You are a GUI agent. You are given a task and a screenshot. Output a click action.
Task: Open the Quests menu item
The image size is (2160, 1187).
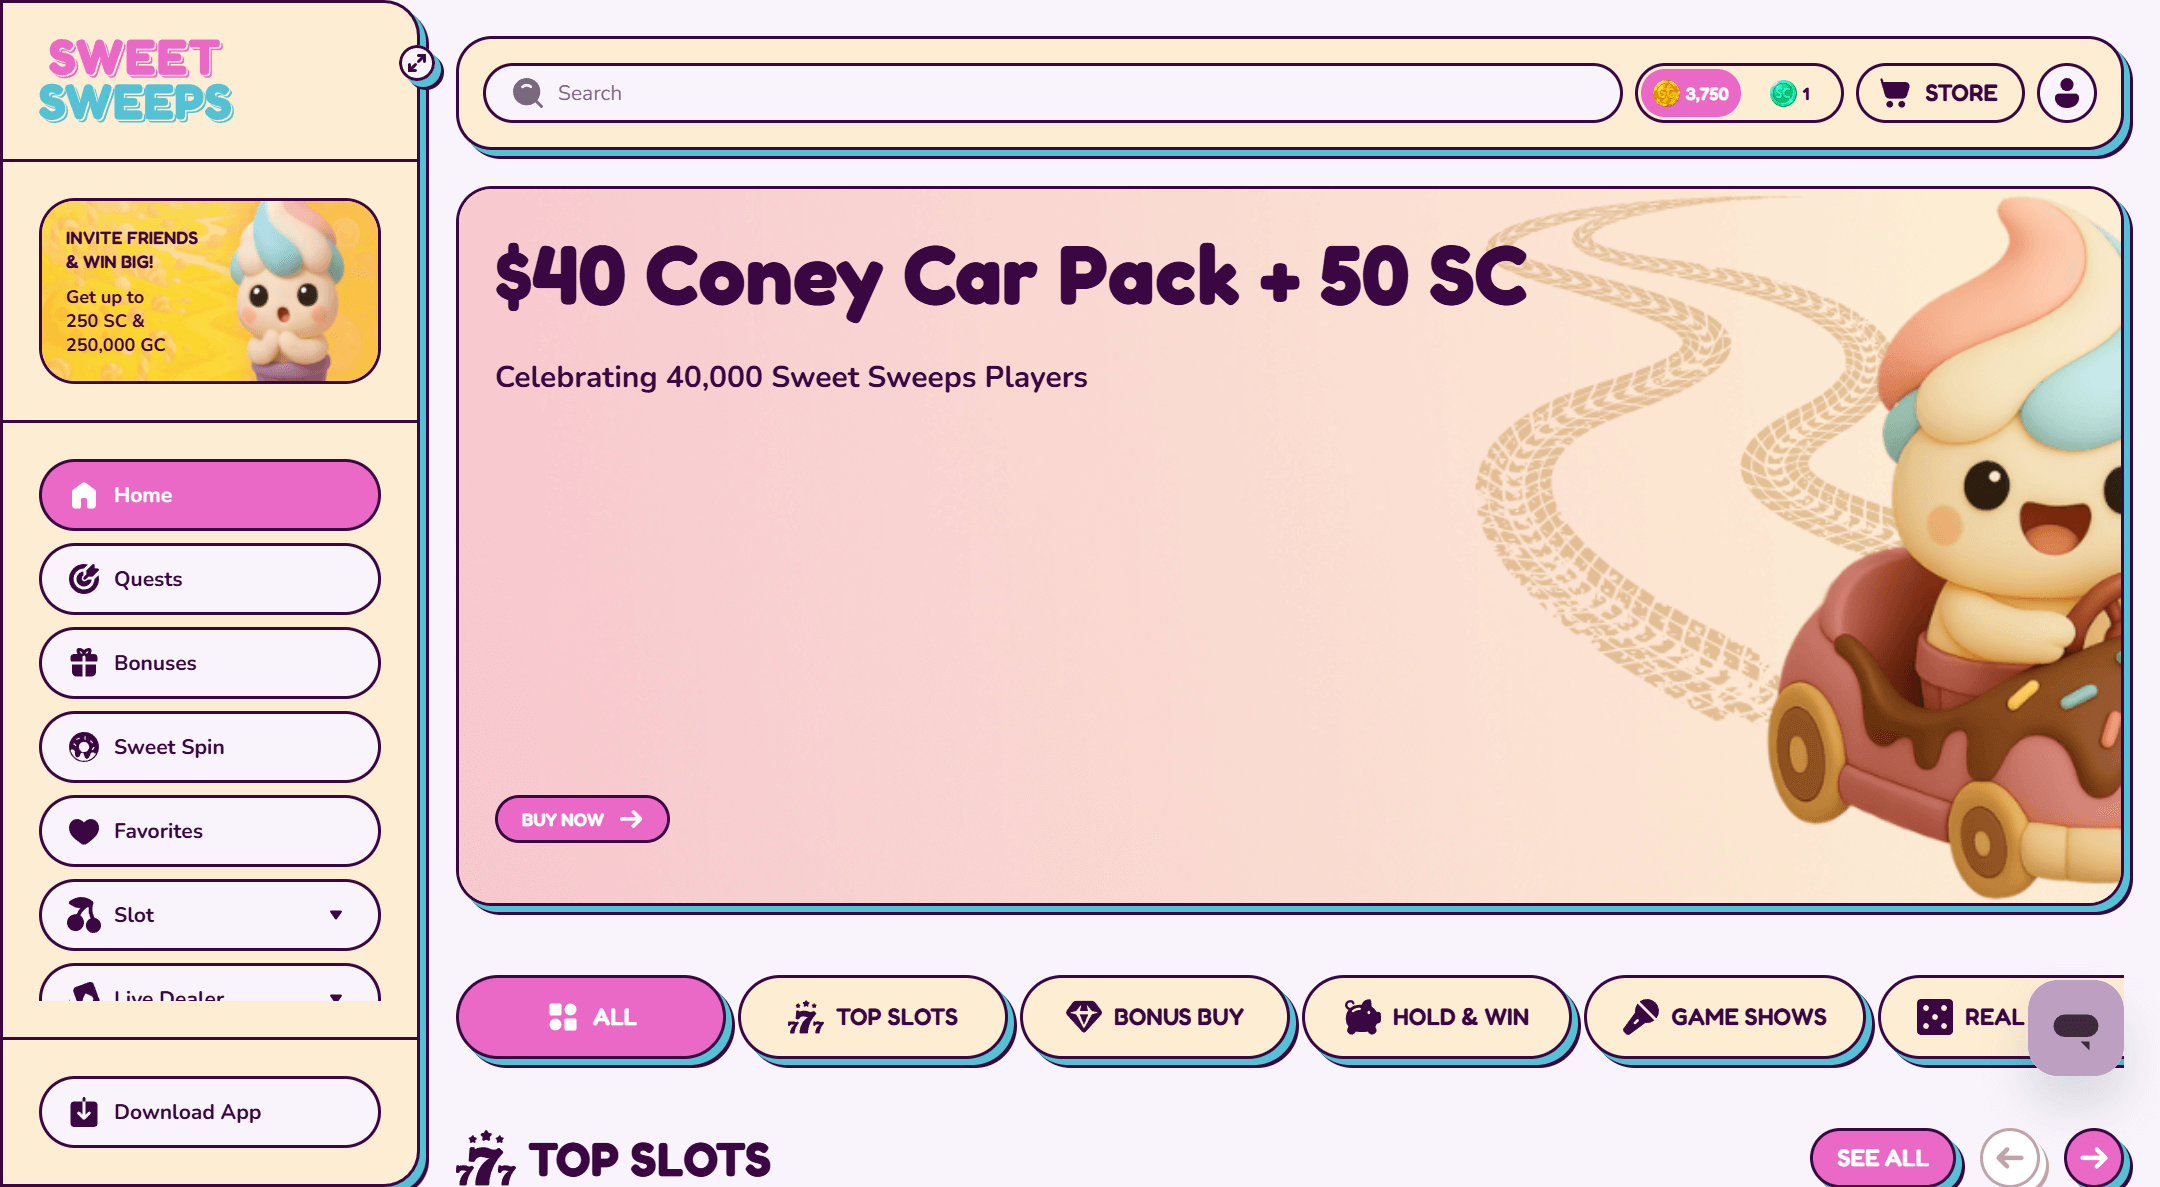[210, 579]
